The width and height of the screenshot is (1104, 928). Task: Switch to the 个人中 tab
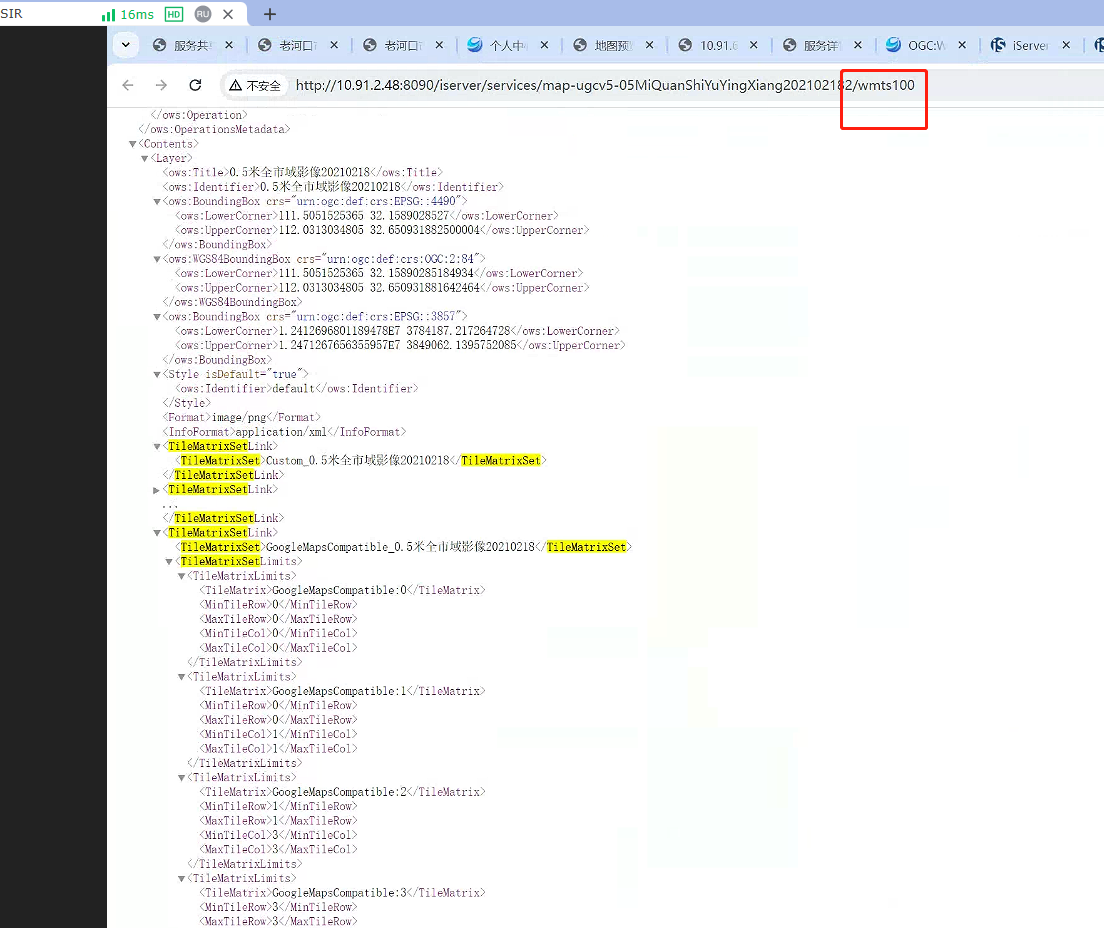507,45
